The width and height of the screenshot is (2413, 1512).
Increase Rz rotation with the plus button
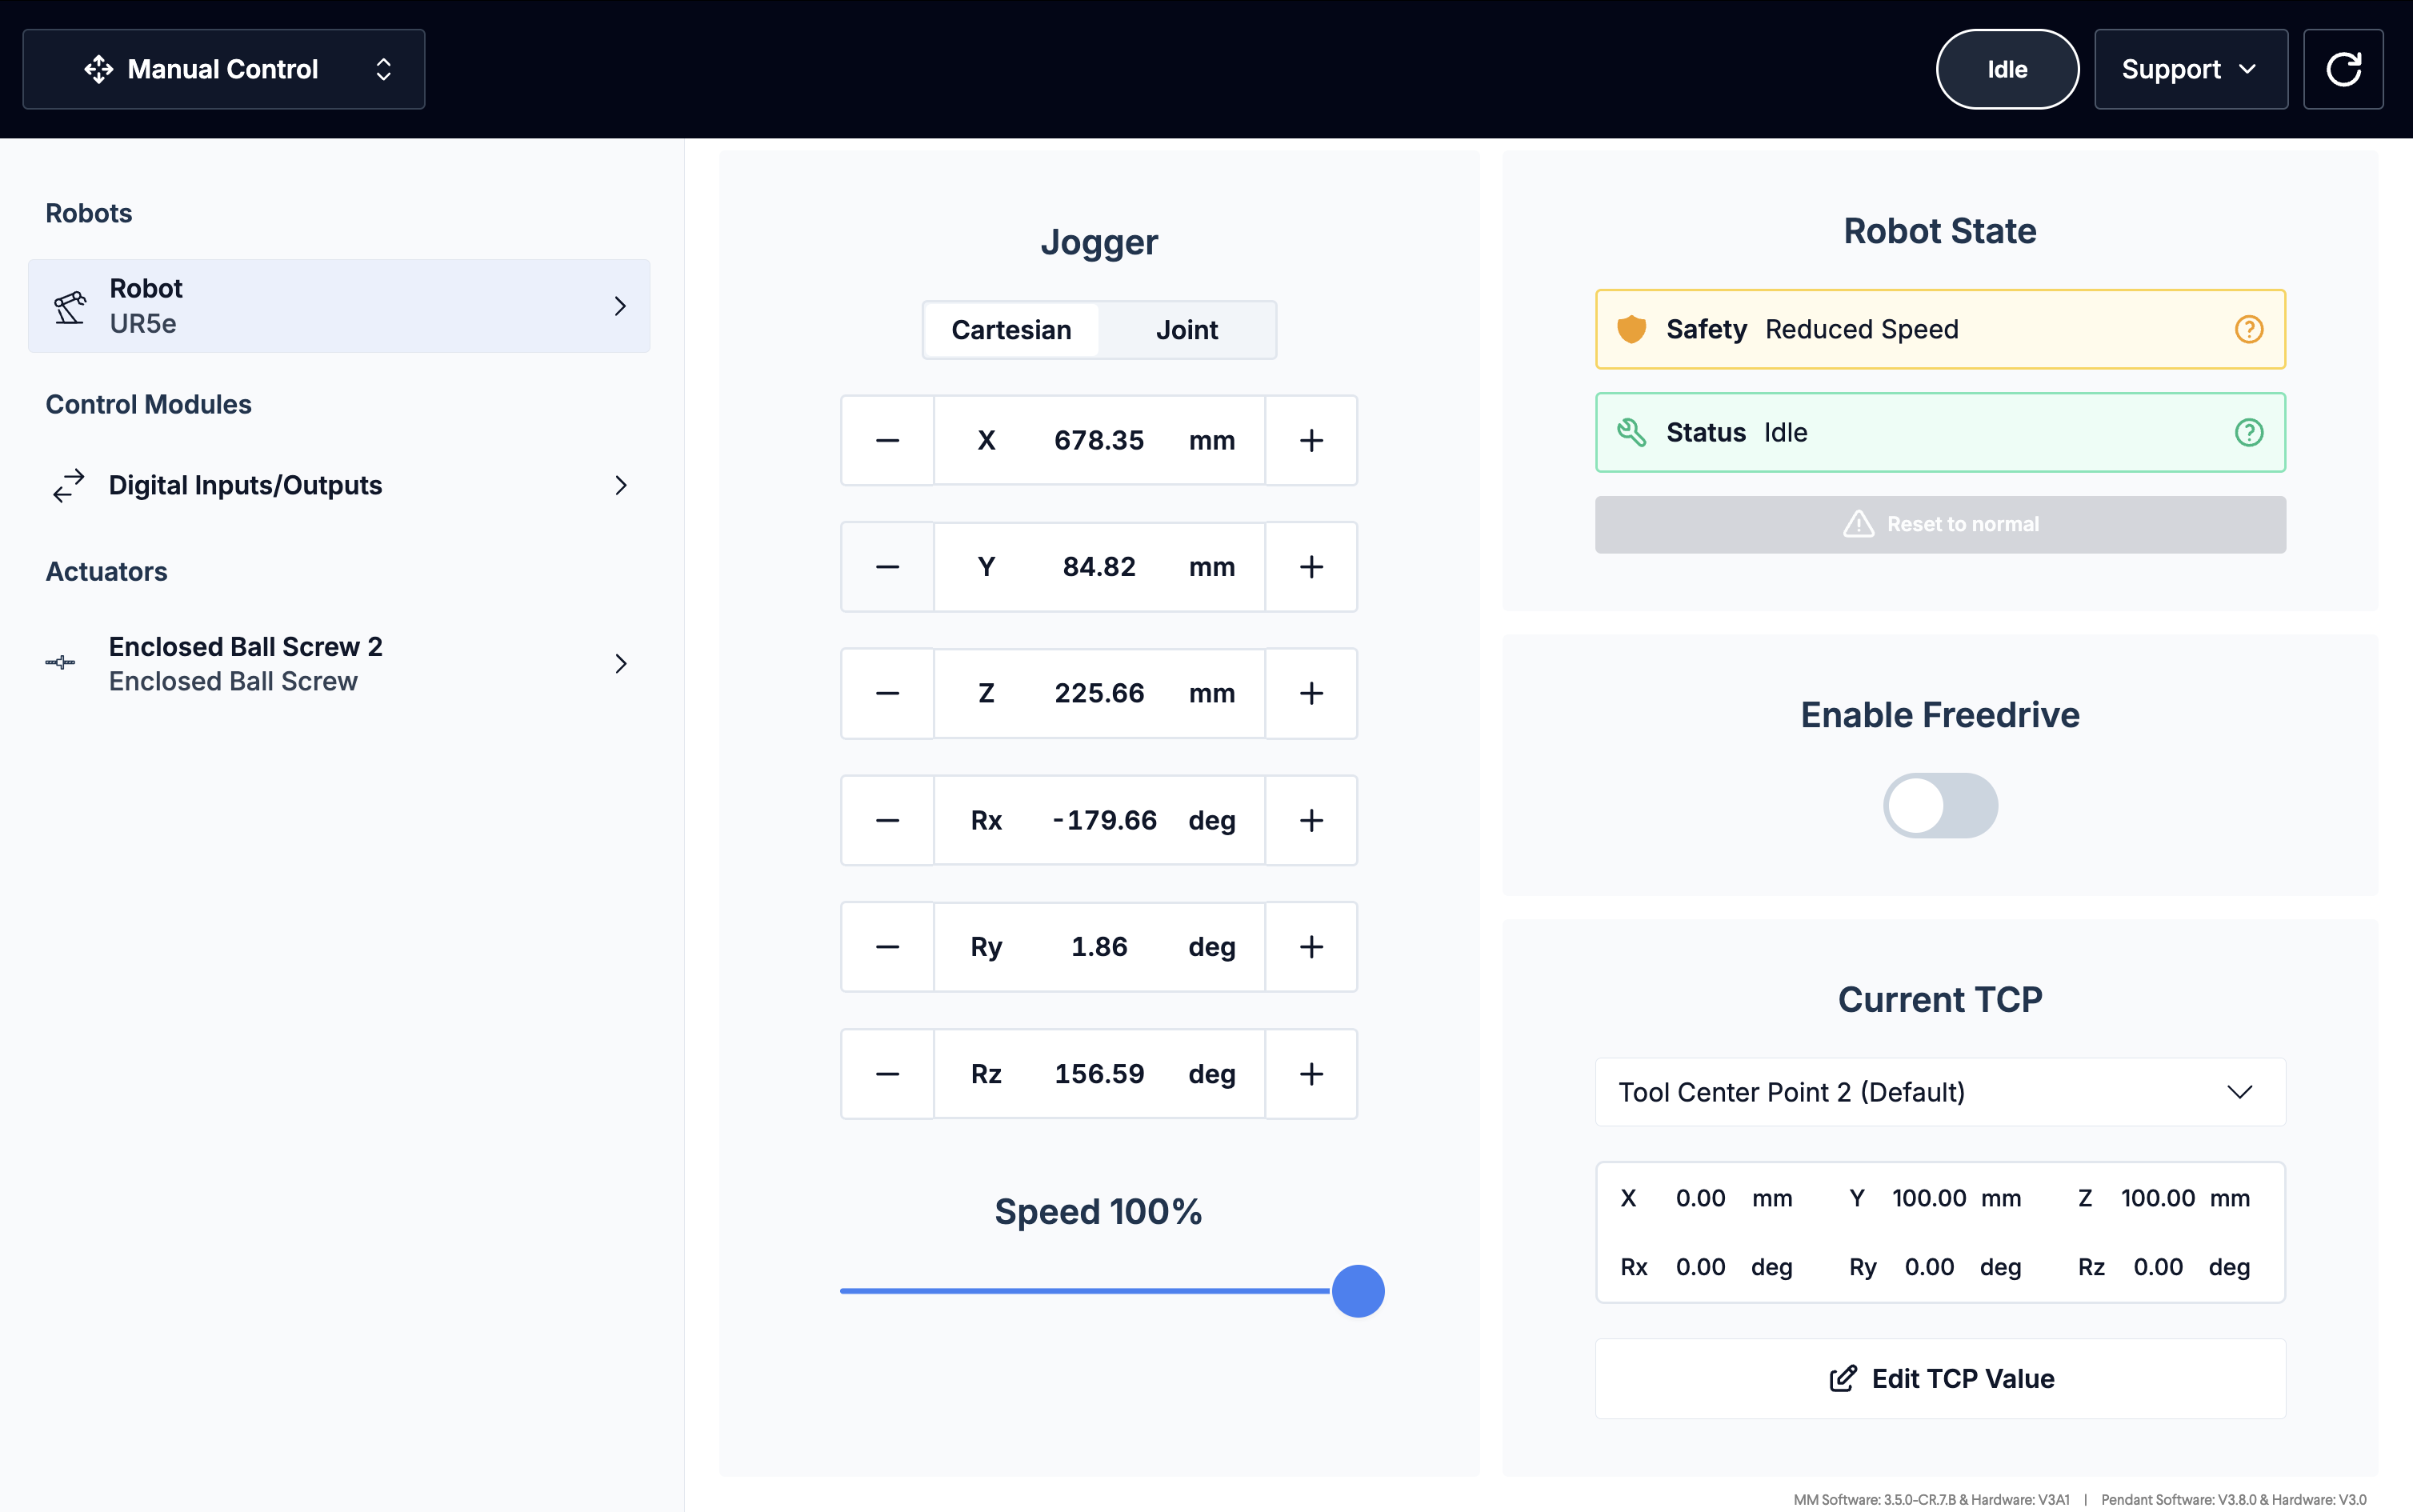tap(1311, 1074)
